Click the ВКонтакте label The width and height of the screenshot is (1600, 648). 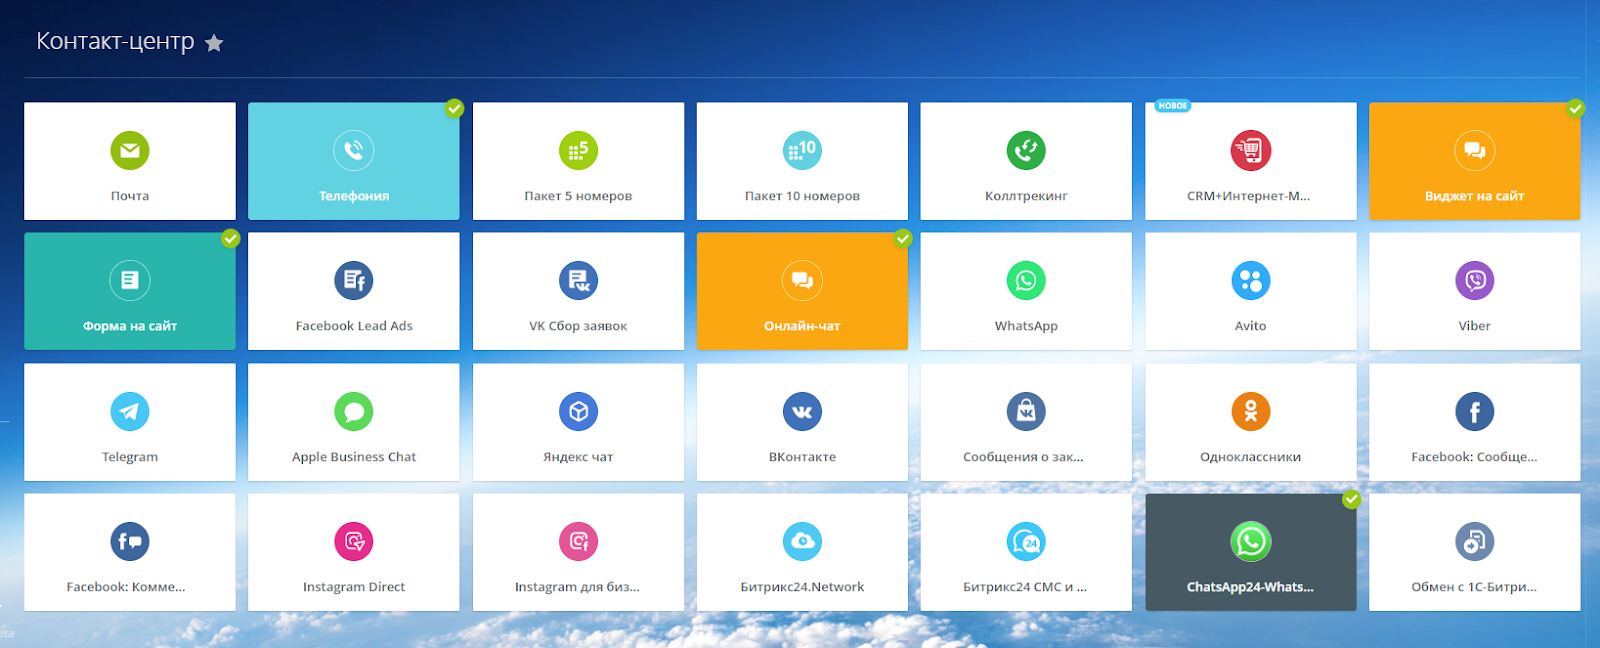pos(802,457)
